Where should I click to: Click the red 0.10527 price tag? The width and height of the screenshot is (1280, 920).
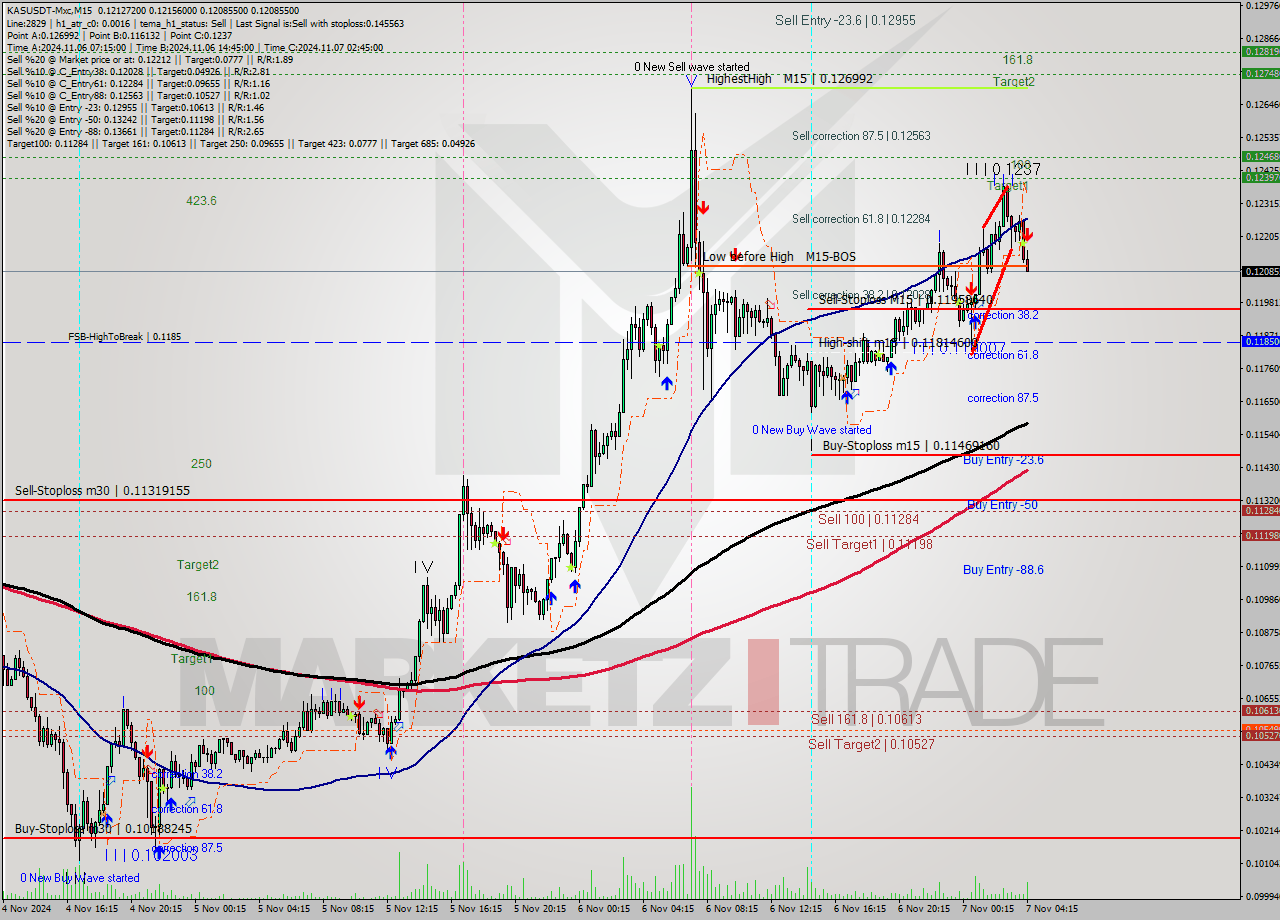pos(1259,735)
